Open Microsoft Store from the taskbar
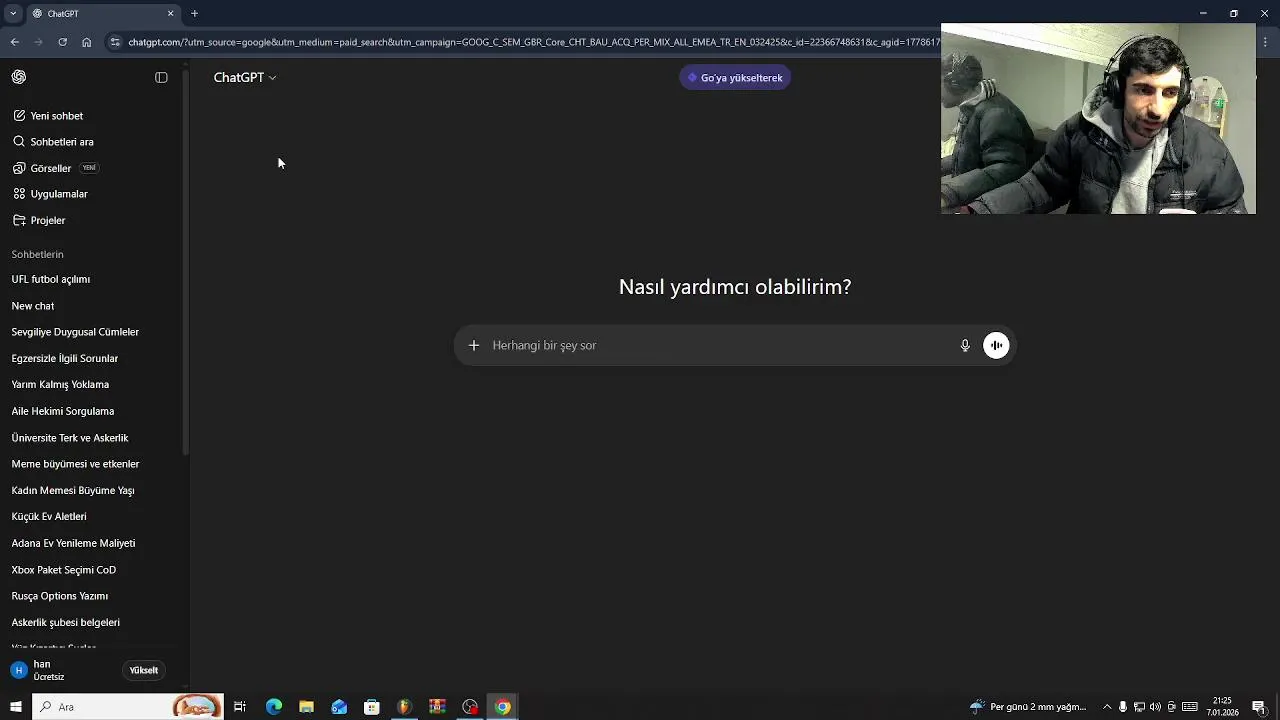 coord(372,707)
